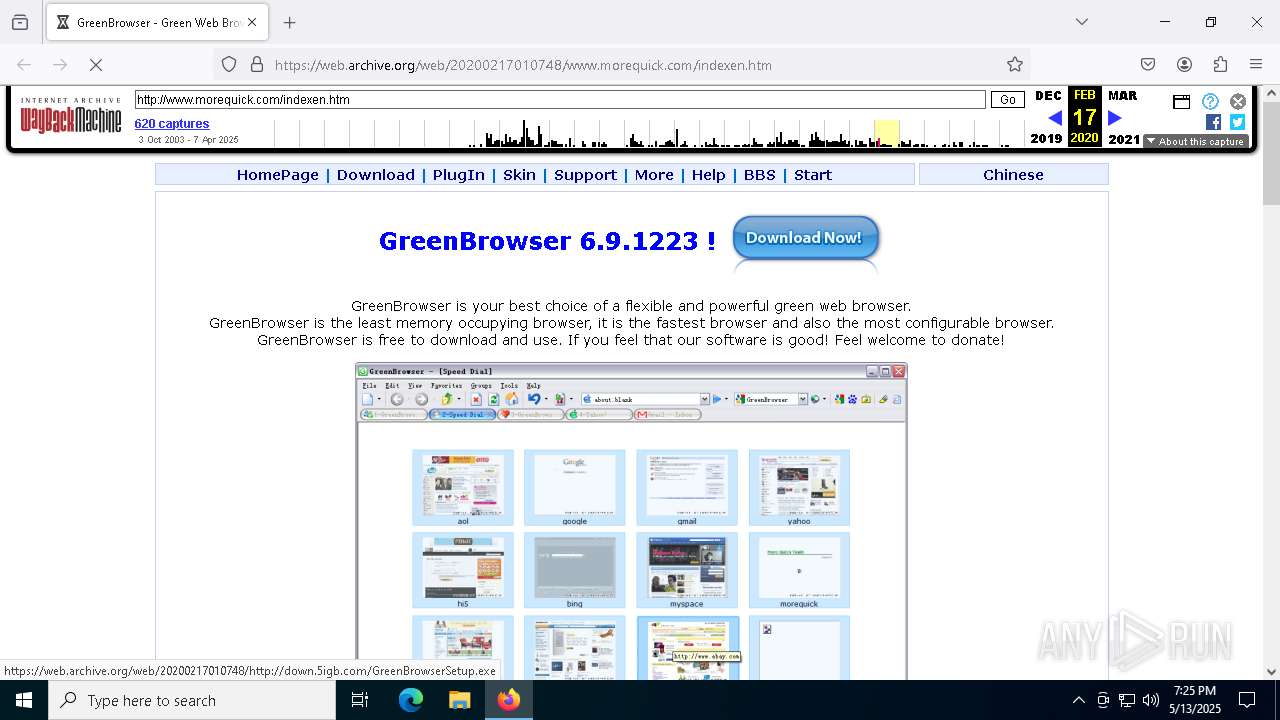The height and width of the screenshot is (720, 1280).
Task: Select MAR in the capture navigator
Action: coord(1122,96)
